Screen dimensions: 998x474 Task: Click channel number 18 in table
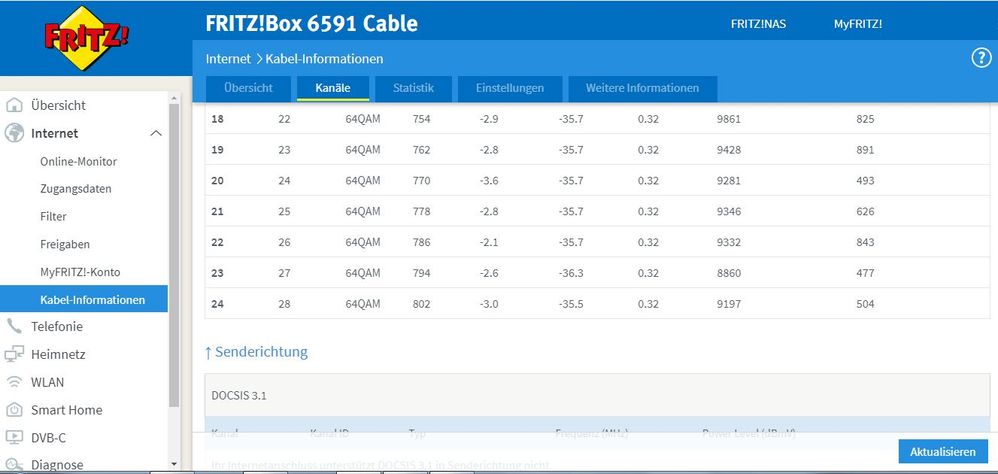click(217, 119)
